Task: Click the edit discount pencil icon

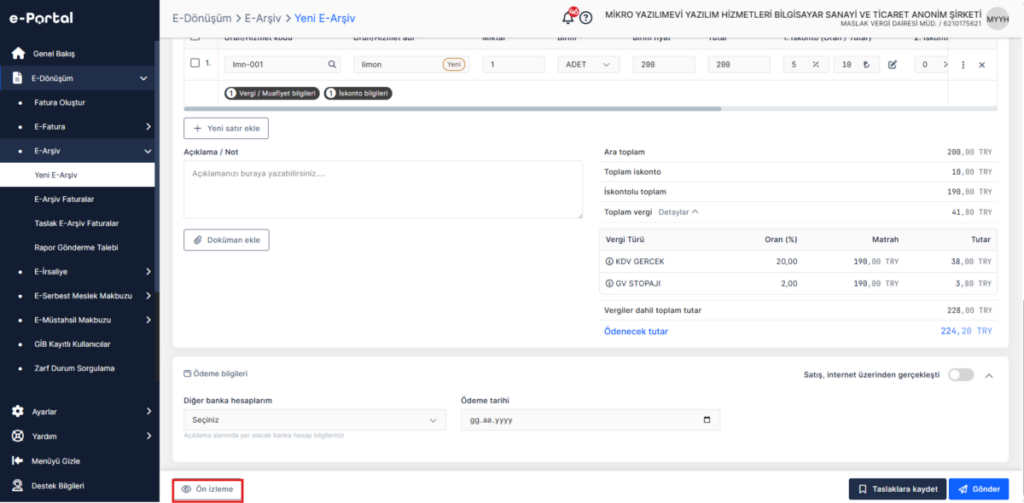Action: [x=892, y=65]
